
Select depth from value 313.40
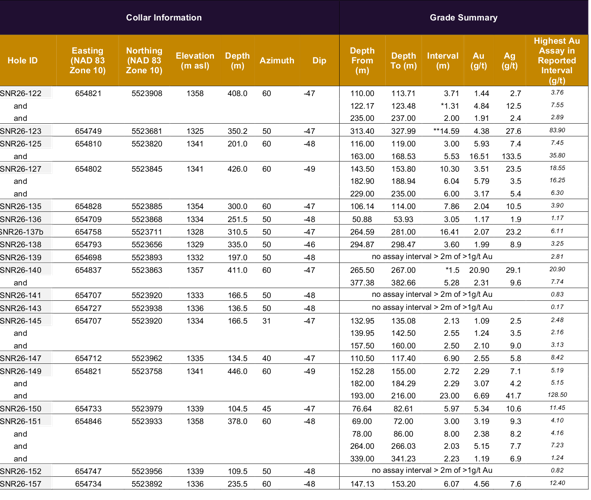362,131
